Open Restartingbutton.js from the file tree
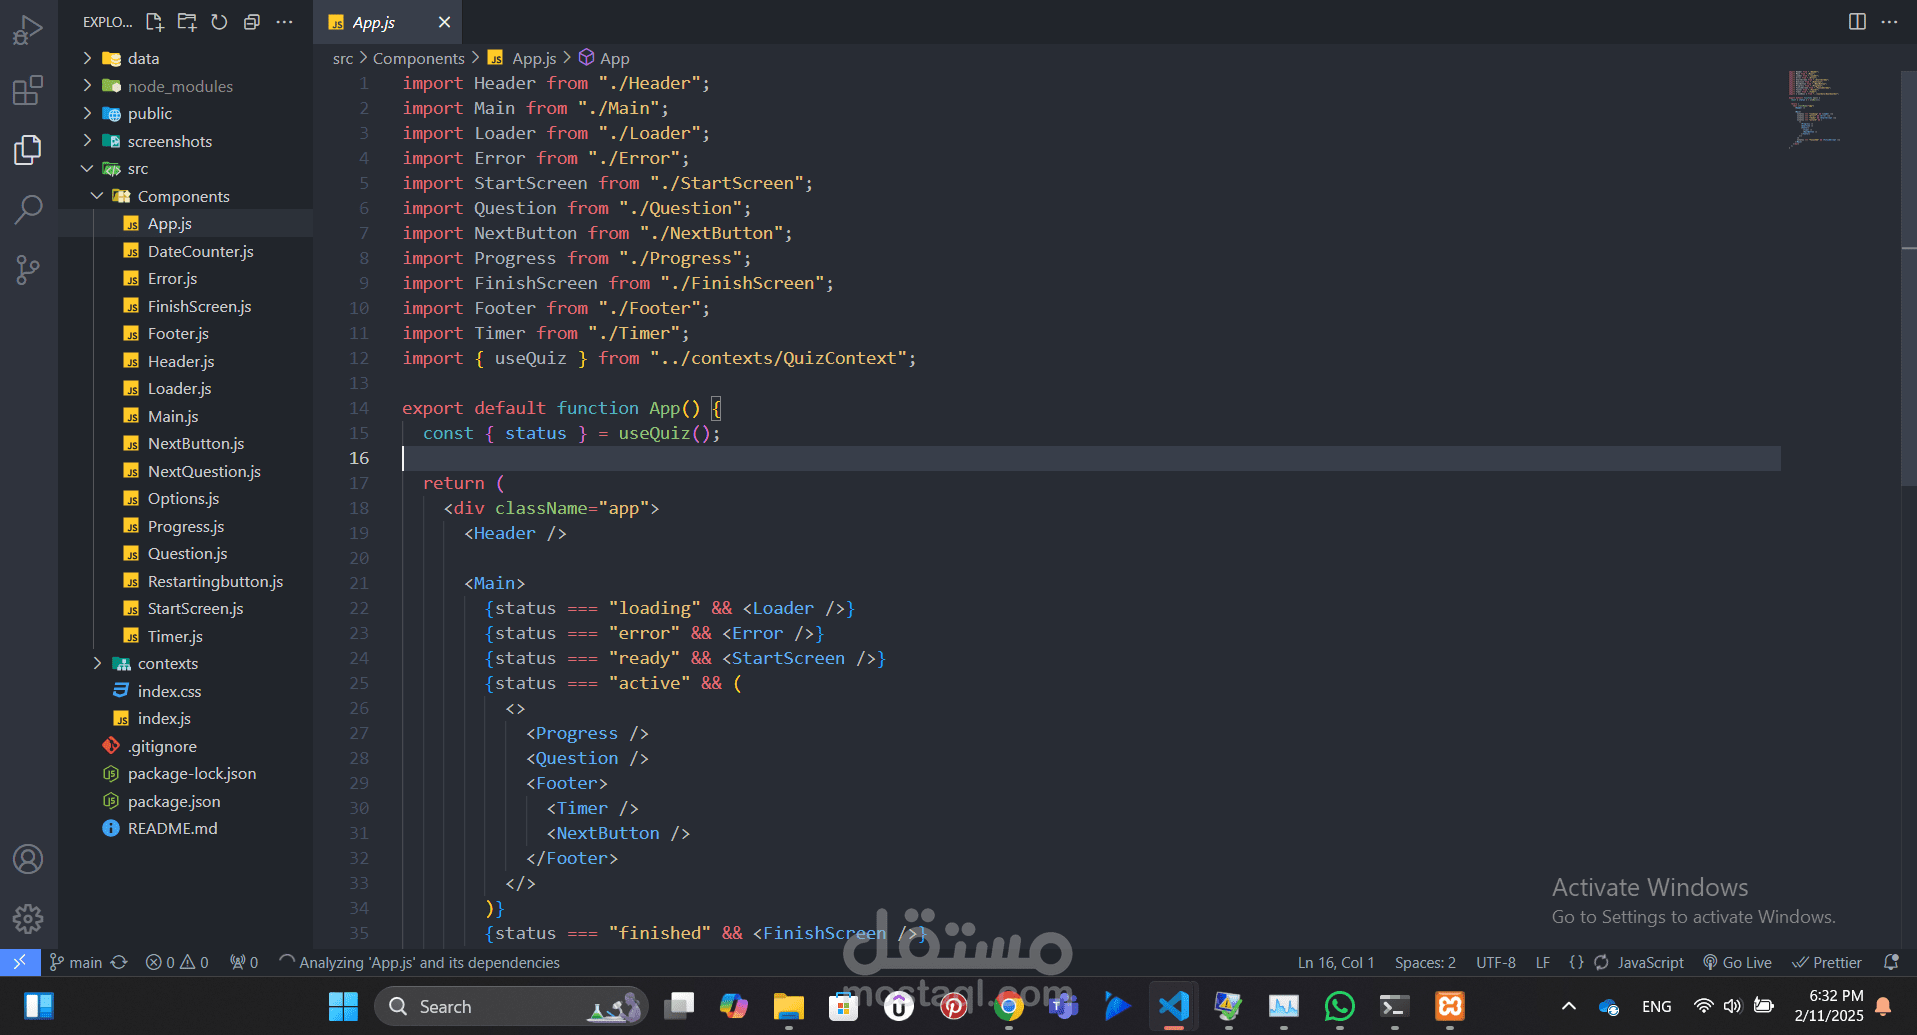This screenshot has height=1035, width=1917. (x=215, y=581)
